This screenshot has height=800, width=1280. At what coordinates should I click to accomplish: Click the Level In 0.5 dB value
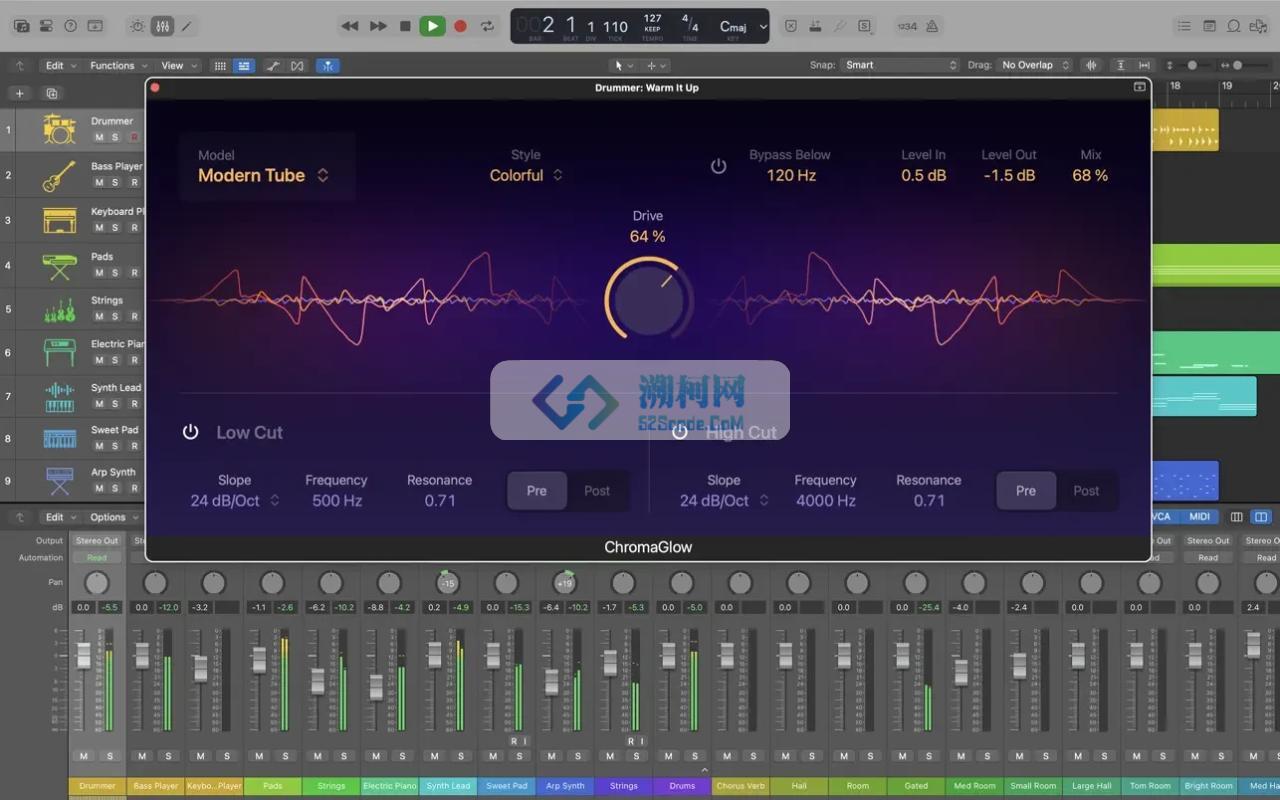923,176
